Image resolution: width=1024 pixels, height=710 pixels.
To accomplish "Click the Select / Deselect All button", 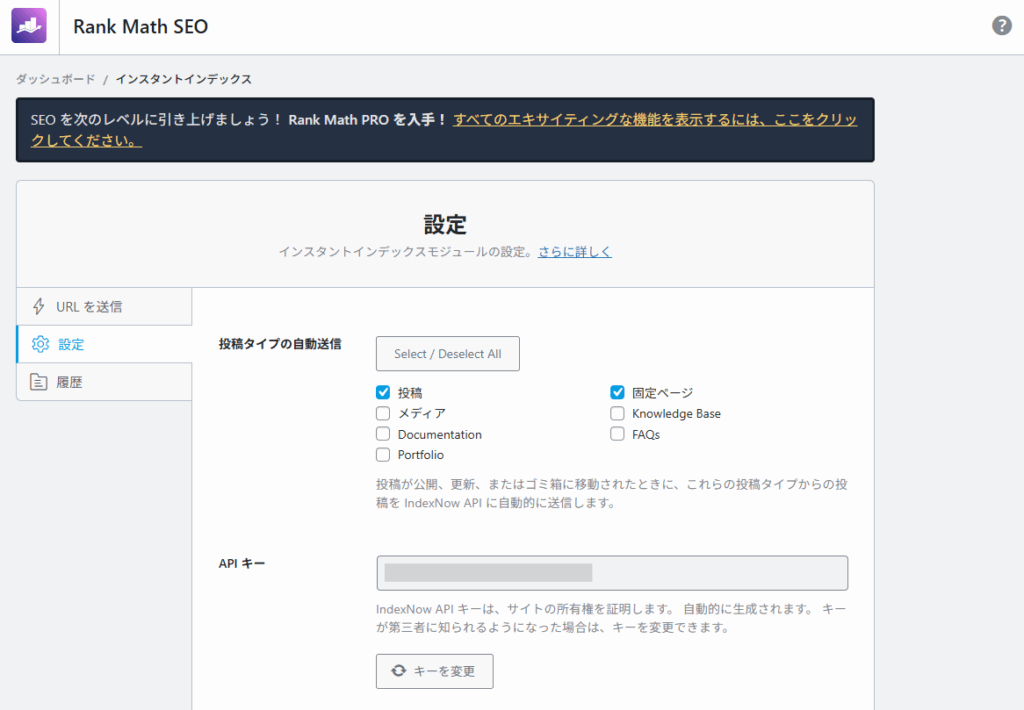I will 448,353.
